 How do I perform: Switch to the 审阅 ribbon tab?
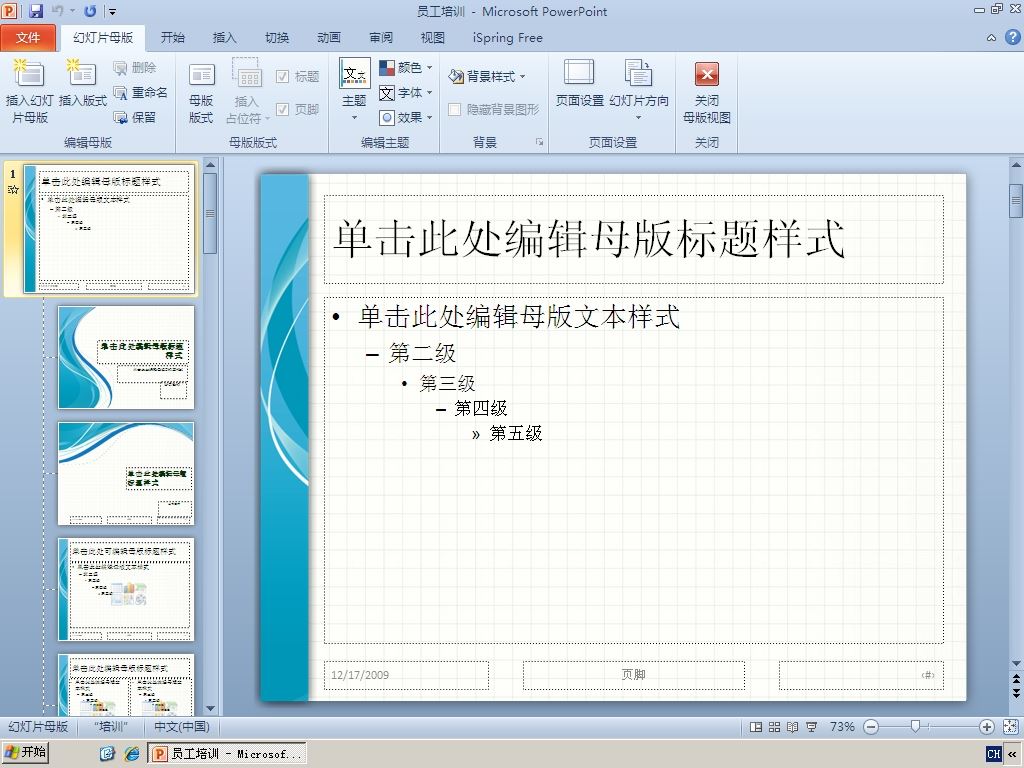coord(381,38)
